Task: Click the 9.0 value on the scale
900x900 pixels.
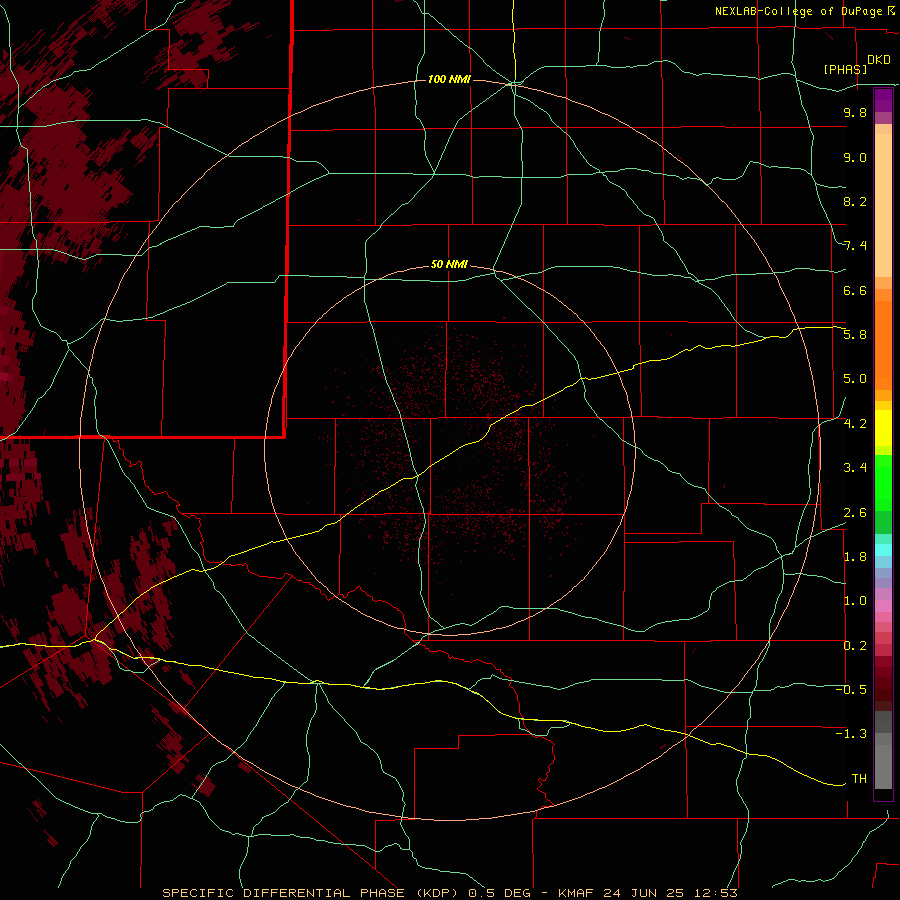Action: pos(855,157)
